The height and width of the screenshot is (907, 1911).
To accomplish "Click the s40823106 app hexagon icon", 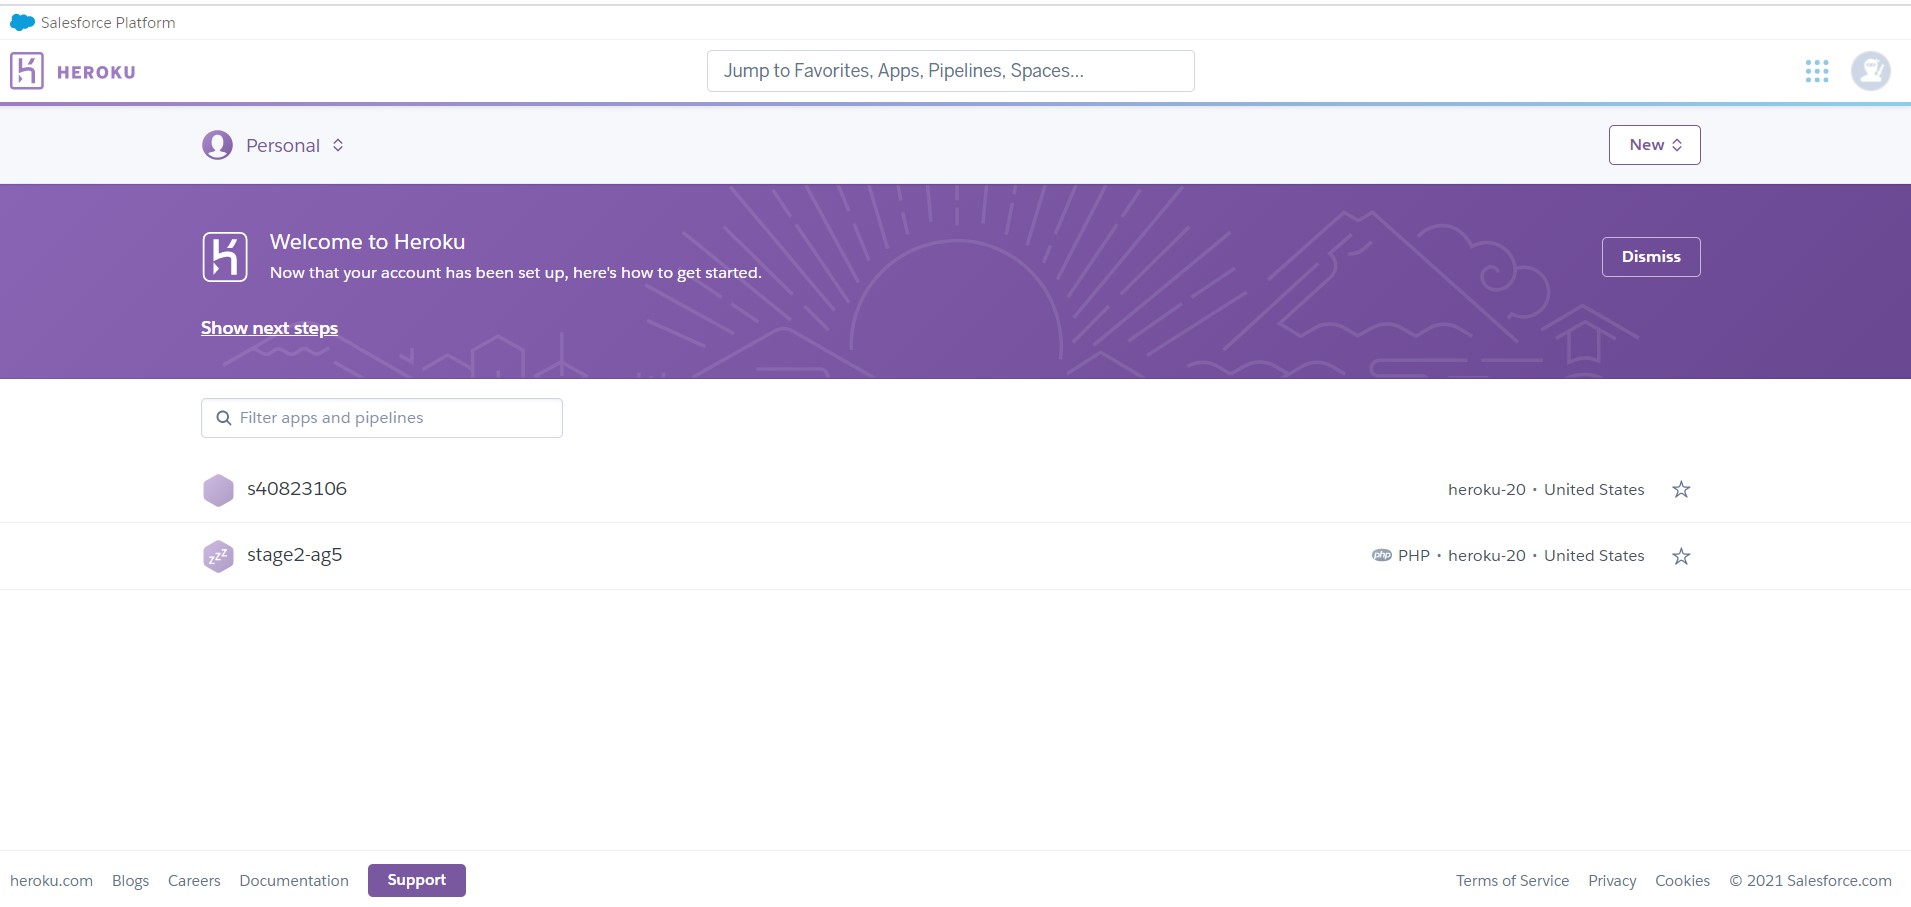I will [218, 490].
